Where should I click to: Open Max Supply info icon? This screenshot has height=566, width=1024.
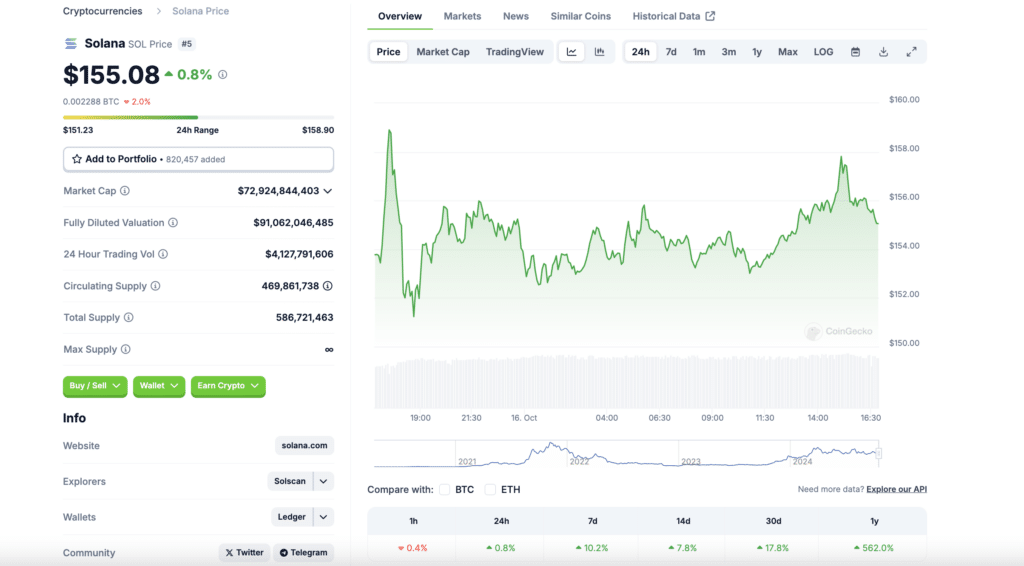tap(125, 349)
